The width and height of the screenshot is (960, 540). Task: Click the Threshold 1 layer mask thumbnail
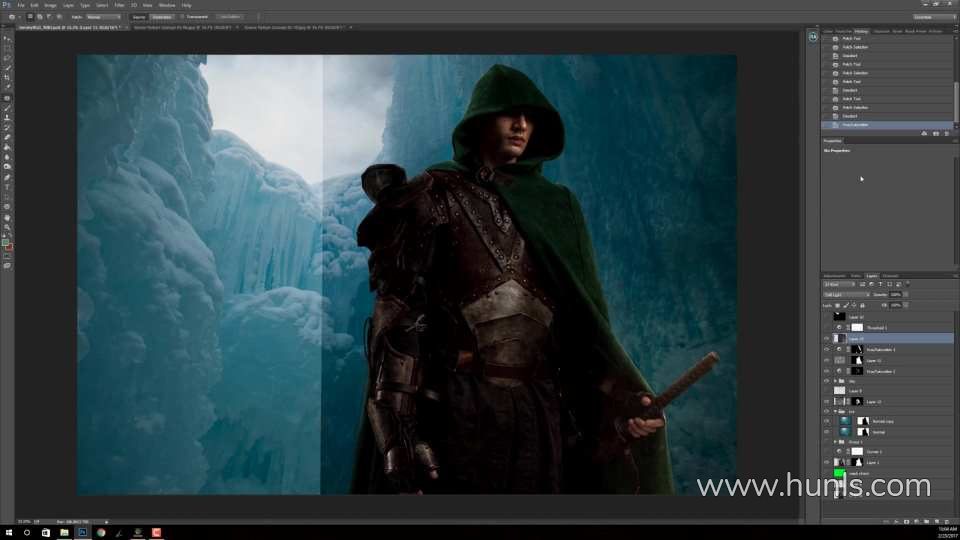click(856, 328)
